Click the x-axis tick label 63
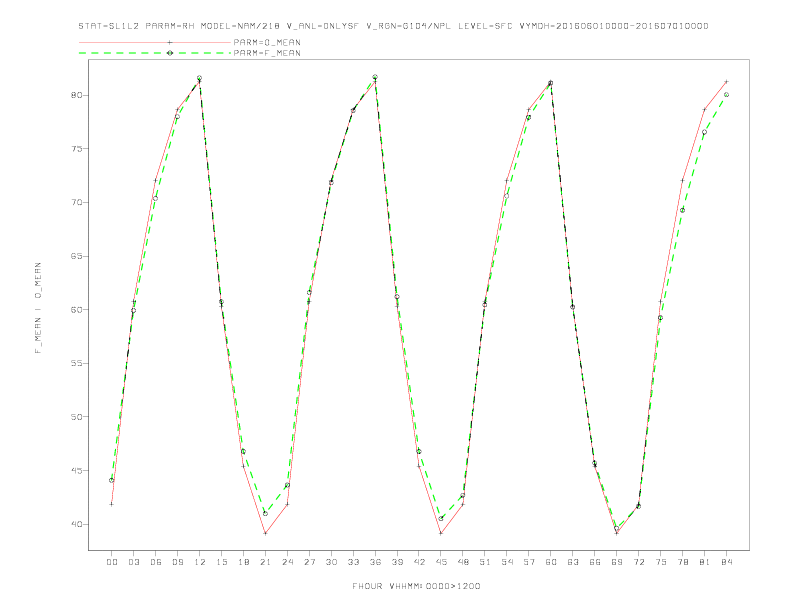Viewport: 792px width, 612px height. 573,562
